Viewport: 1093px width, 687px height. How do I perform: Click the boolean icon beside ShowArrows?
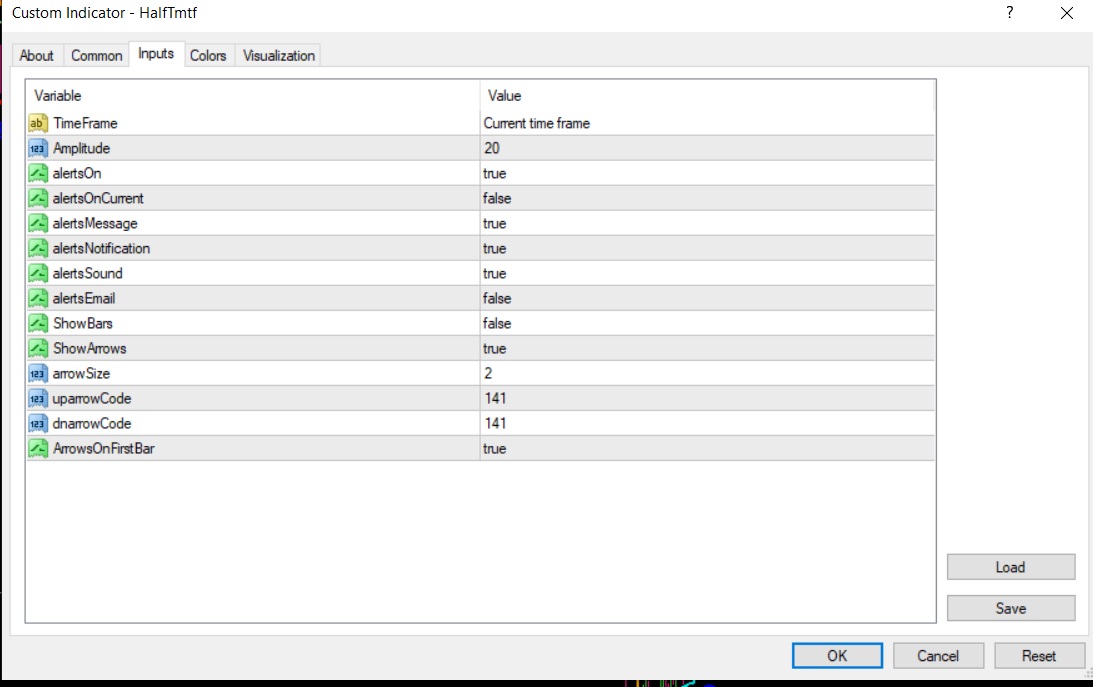[38, 348]
